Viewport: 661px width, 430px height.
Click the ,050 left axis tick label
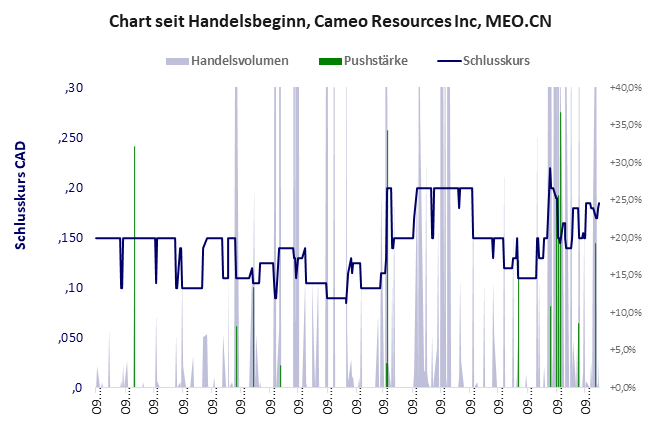[x=70, y=338]
